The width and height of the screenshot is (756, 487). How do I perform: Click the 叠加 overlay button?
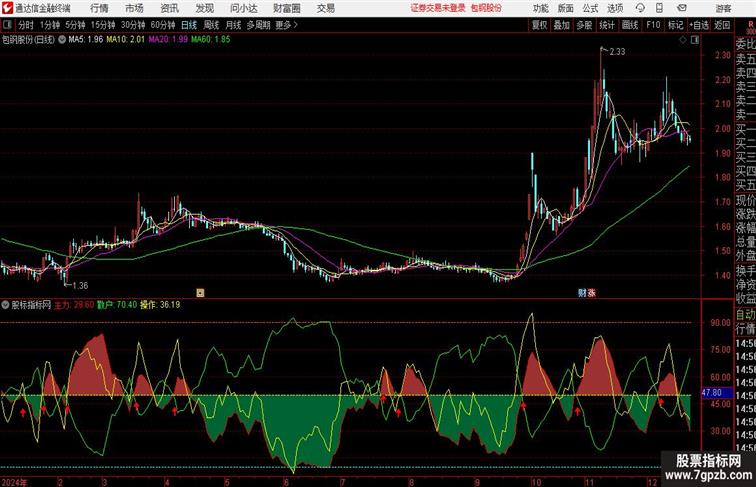point(562,25)
